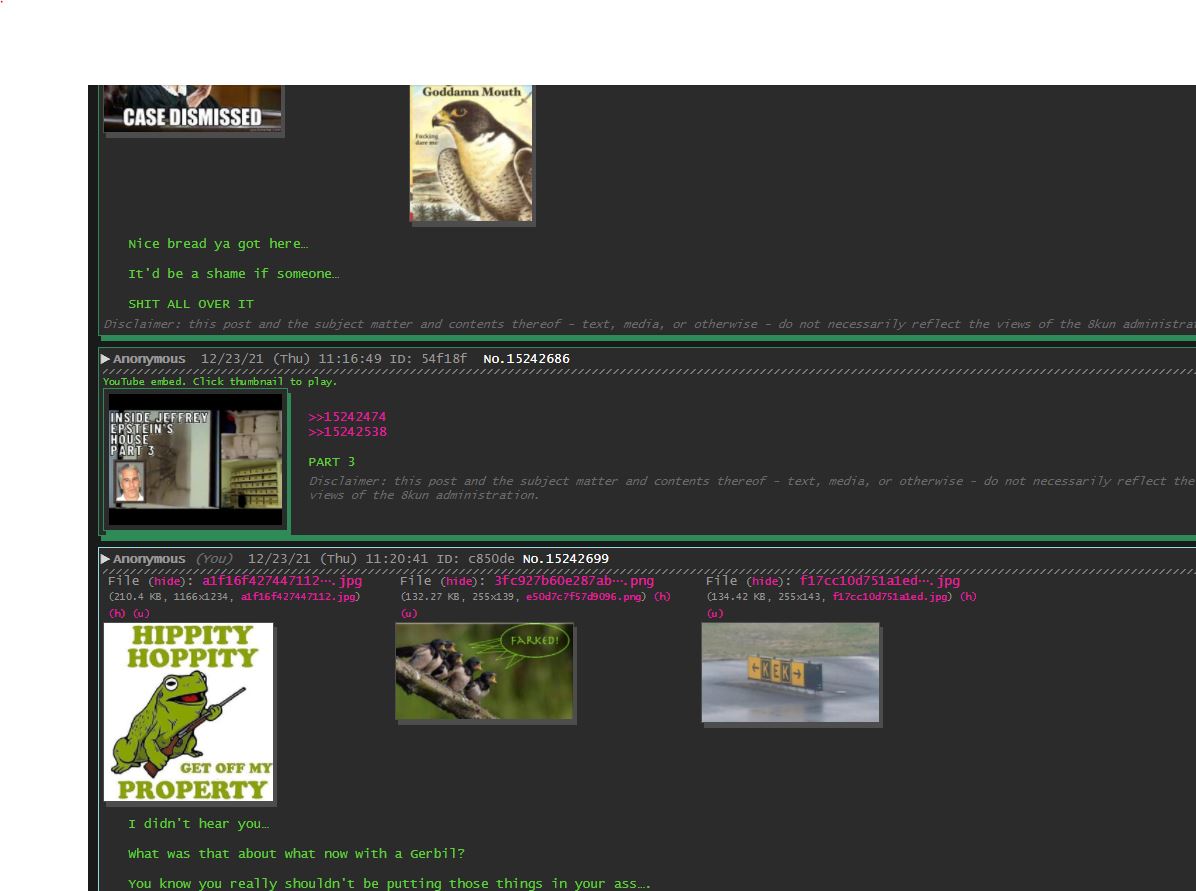
Task: Follow the >>15242474 reply link
Action: point(347,417)
